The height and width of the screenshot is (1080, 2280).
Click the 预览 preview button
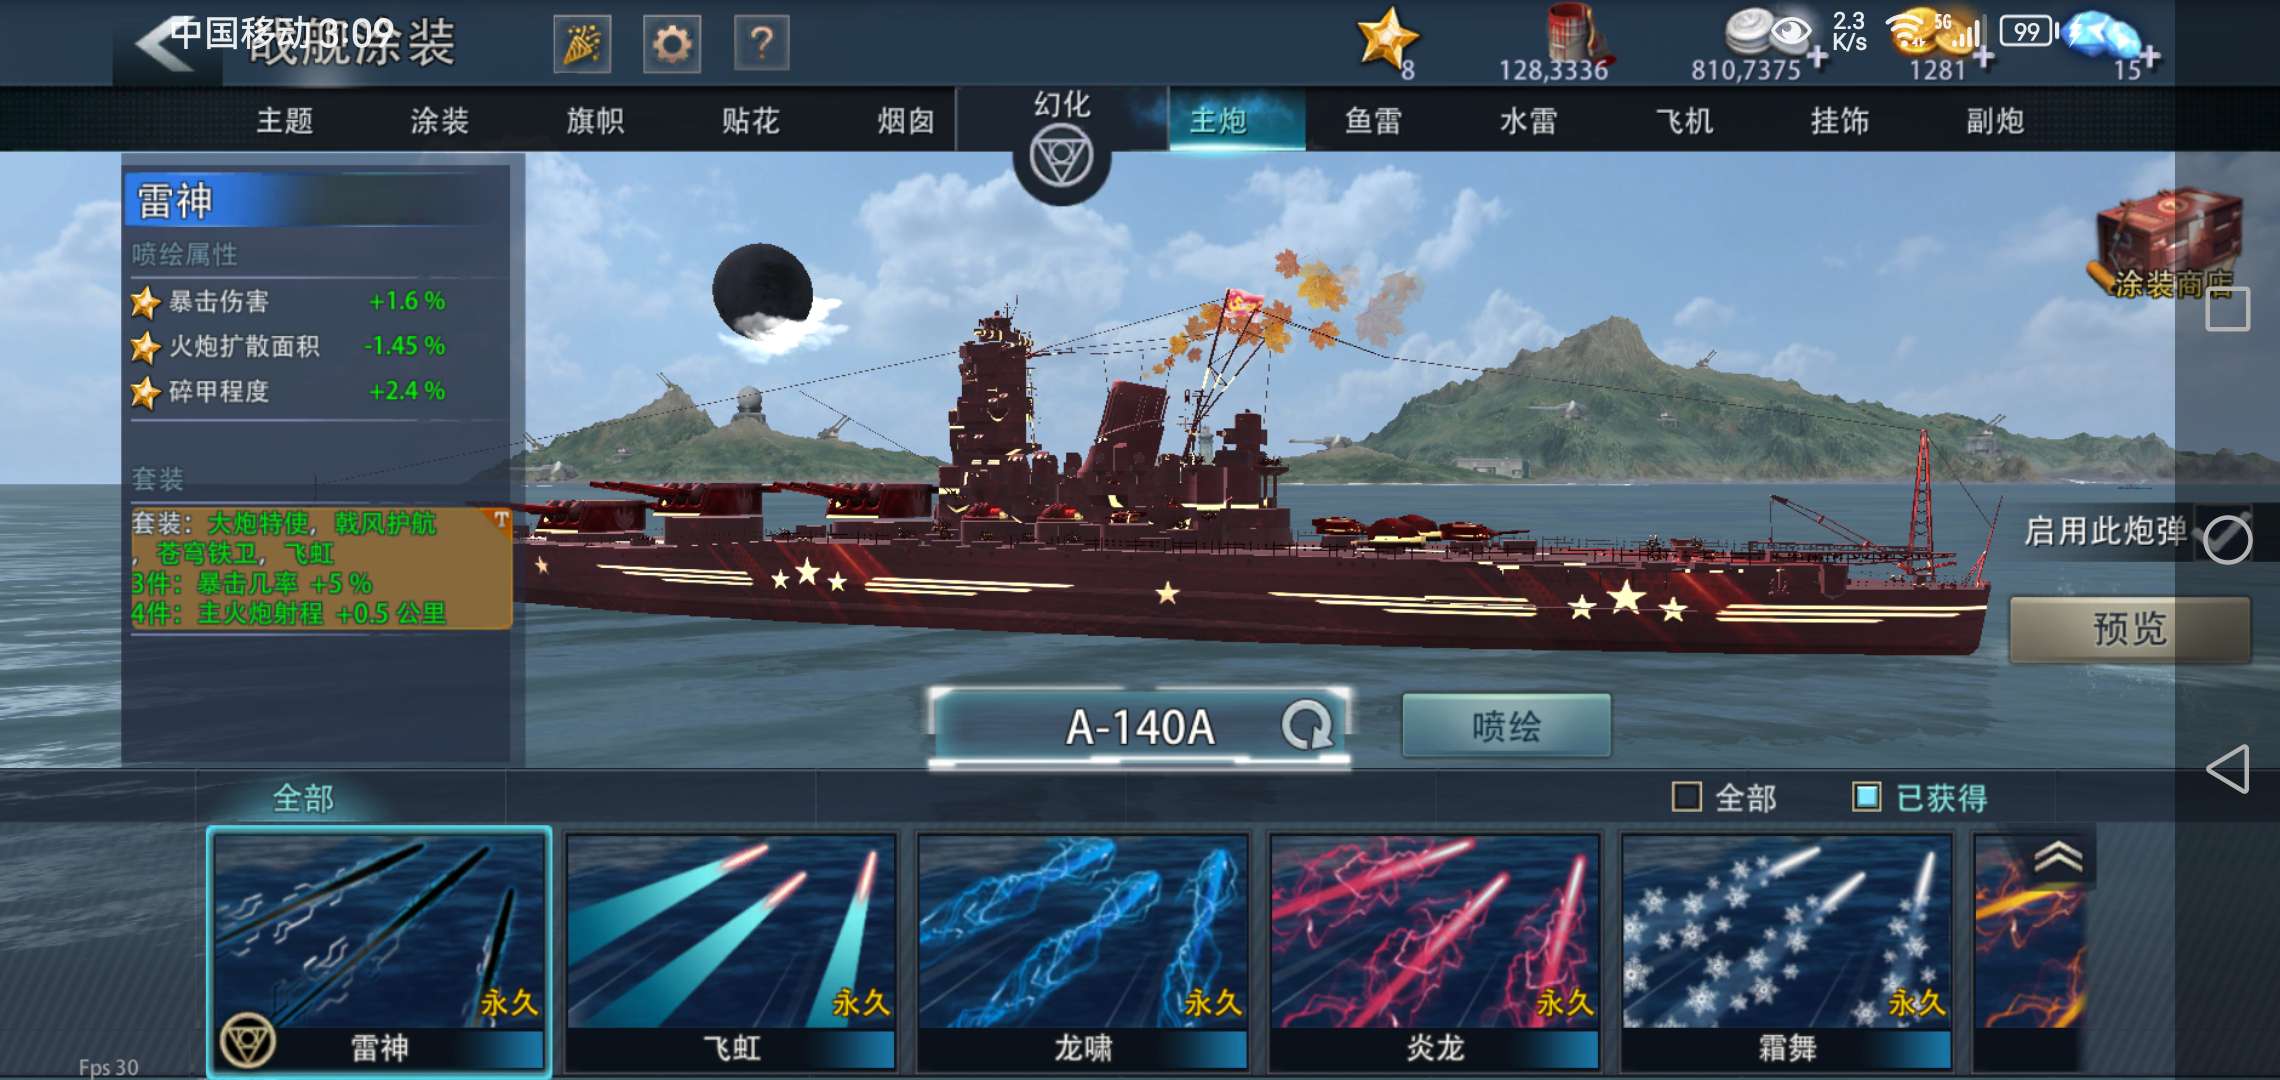pos(2130,629)
